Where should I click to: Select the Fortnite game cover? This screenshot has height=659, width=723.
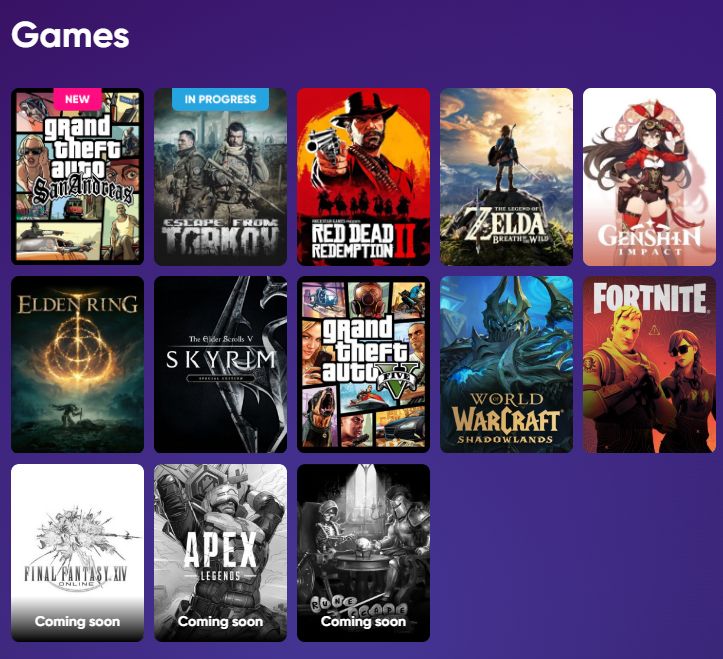pyautogui.click(x=649, y=364)
